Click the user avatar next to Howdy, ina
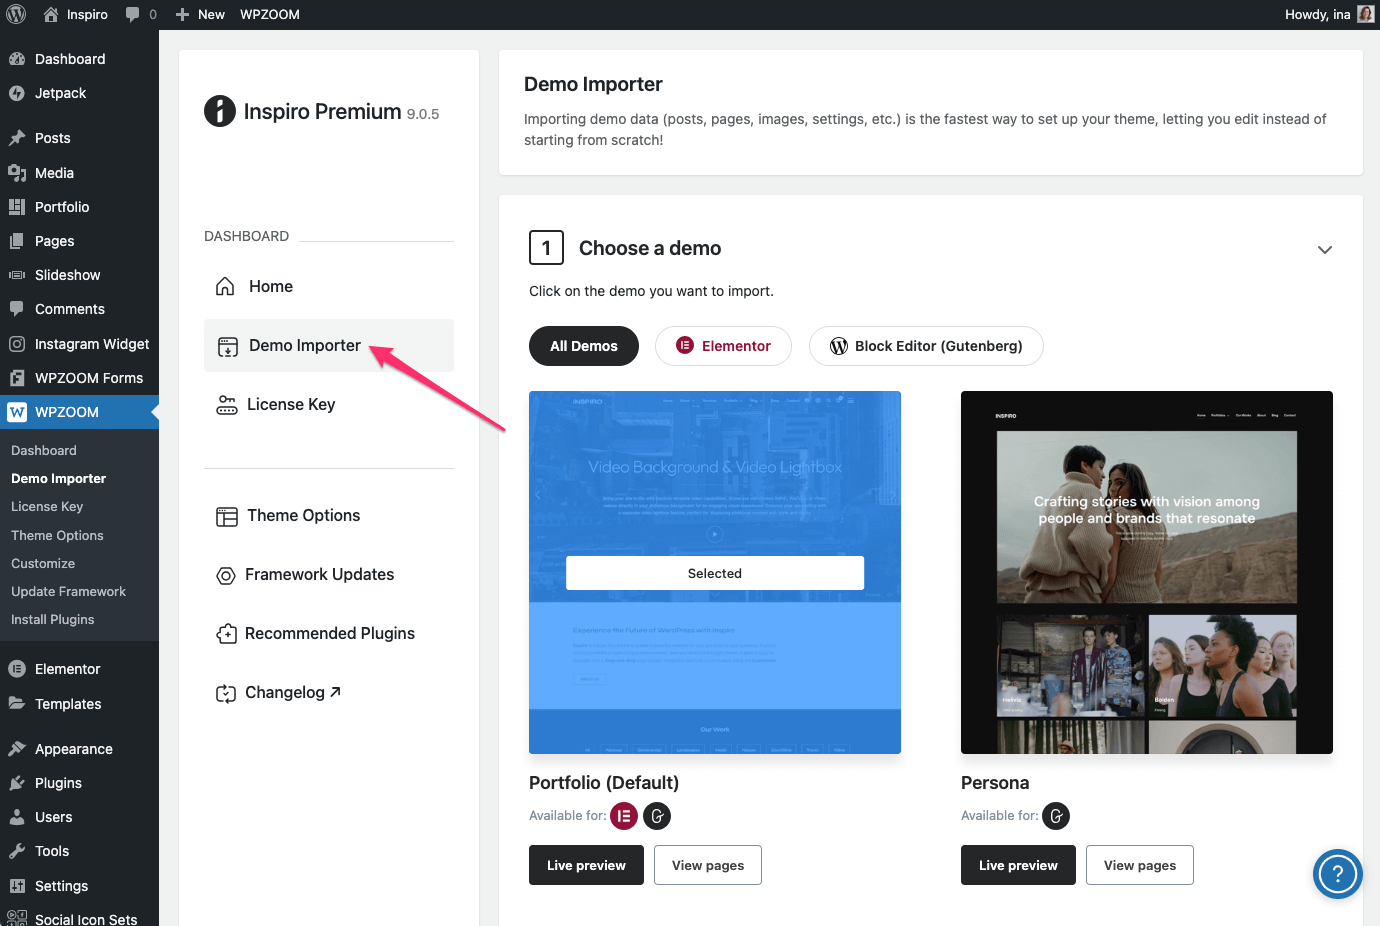Screen dimensions: 1380x926 [x=1365, y=14]
